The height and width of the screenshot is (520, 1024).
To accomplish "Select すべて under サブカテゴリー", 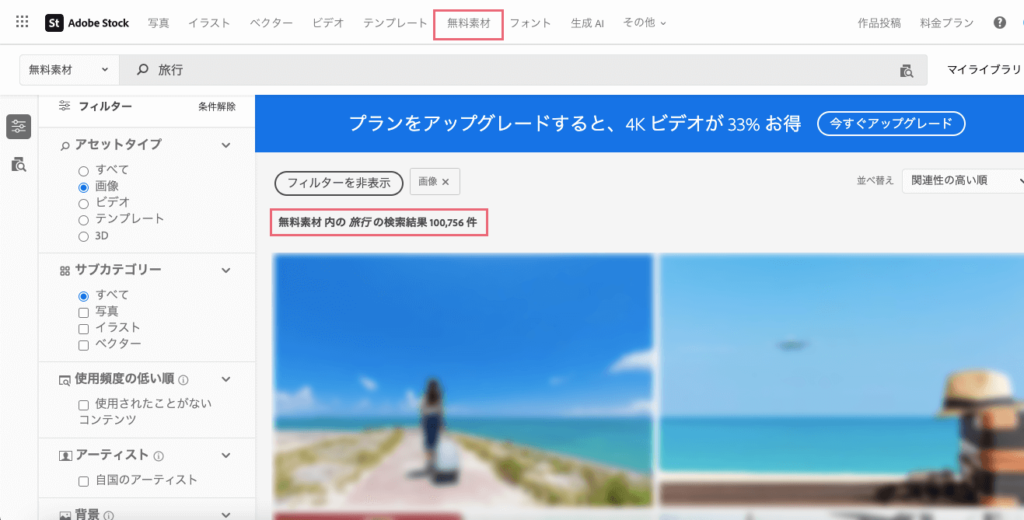I will point(84,296).
